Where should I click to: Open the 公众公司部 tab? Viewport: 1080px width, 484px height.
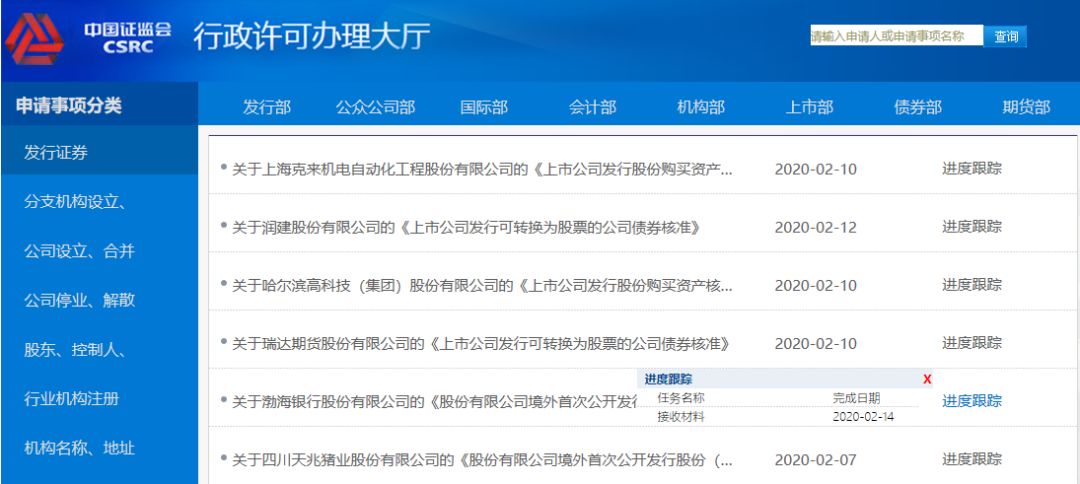pos(375,107)
